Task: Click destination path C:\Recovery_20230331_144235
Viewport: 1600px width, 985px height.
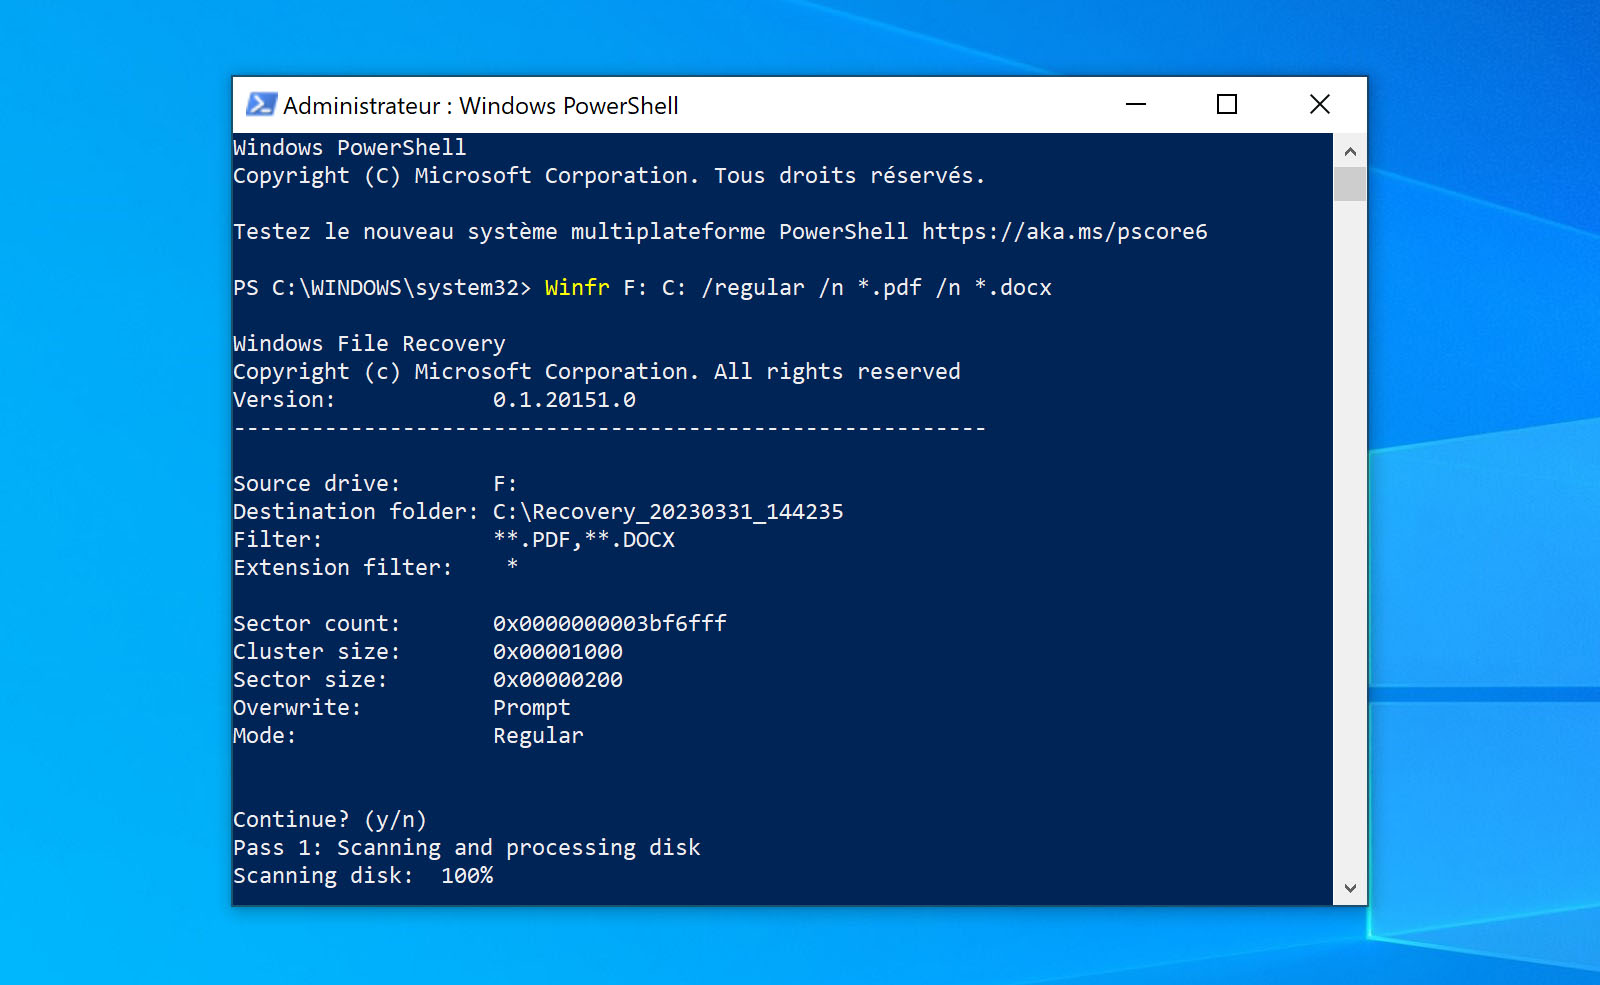Action: (x=668, y=512)
